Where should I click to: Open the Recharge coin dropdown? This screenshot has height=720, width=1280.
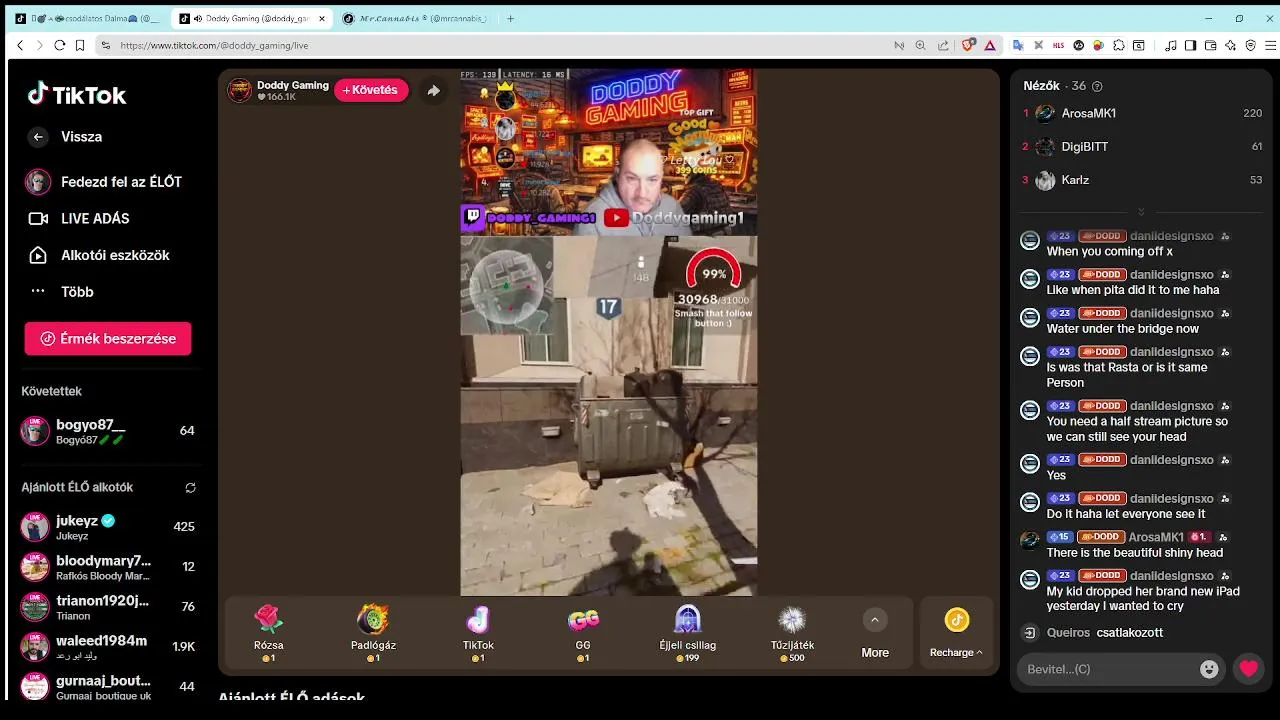click(956, 634)
